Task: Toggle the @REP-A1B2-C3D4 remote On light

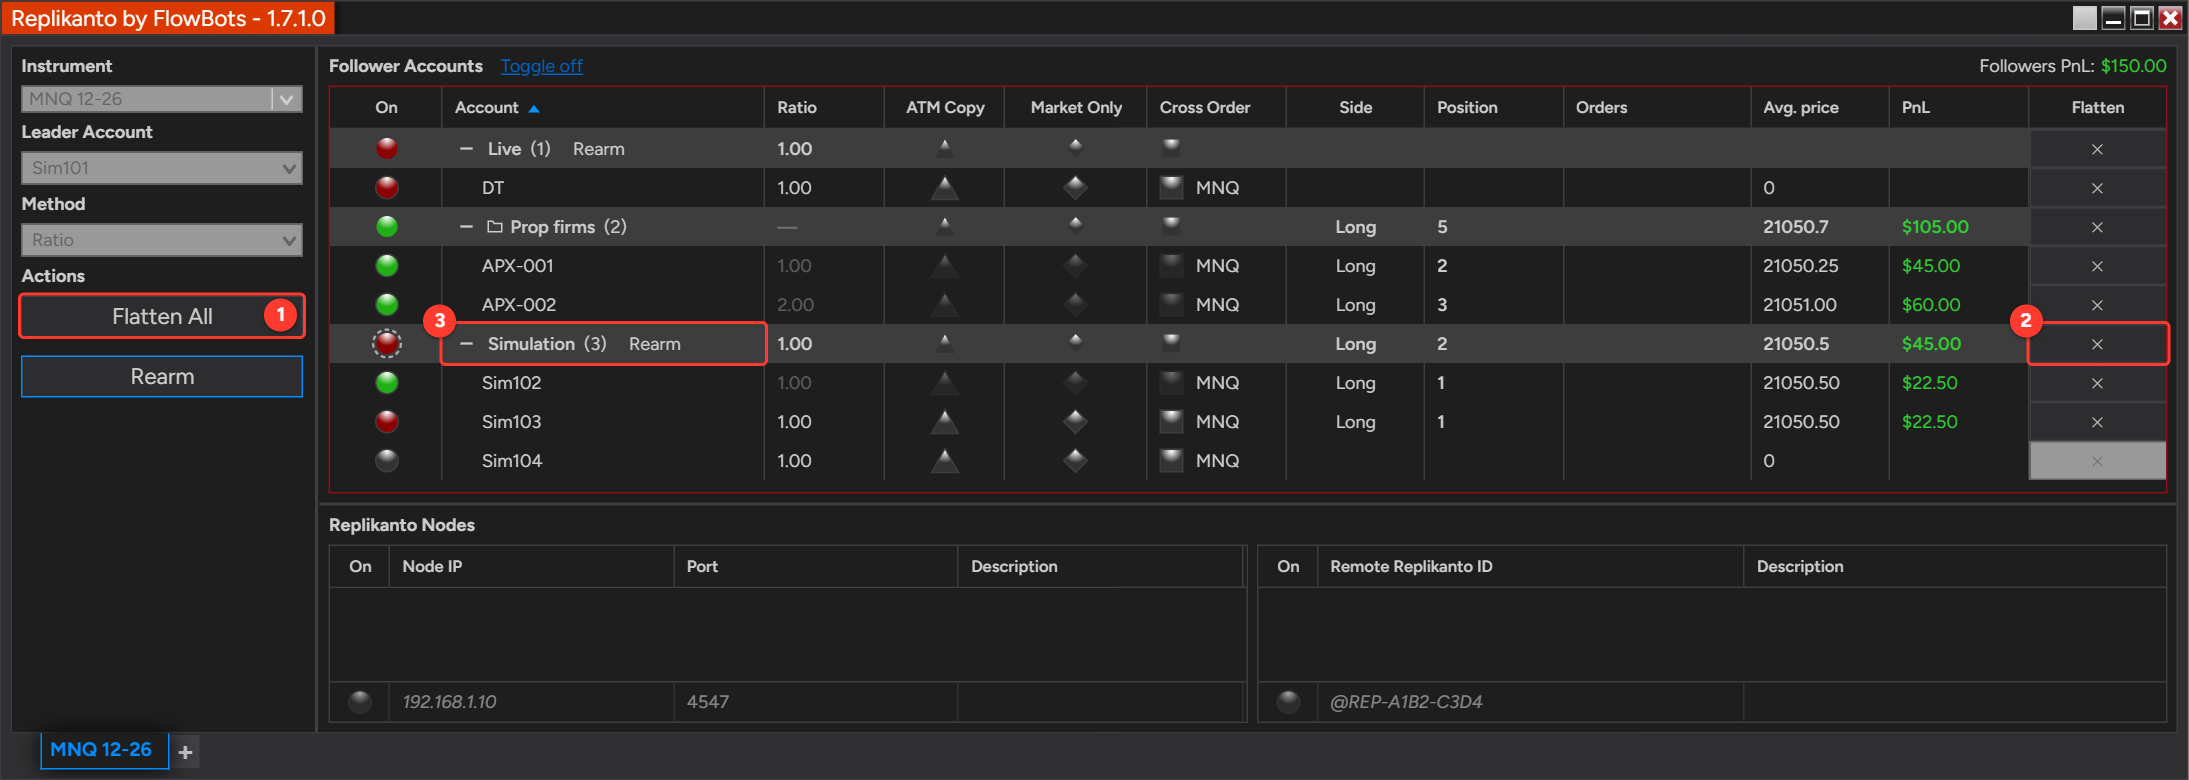Action: point(1289,701)
